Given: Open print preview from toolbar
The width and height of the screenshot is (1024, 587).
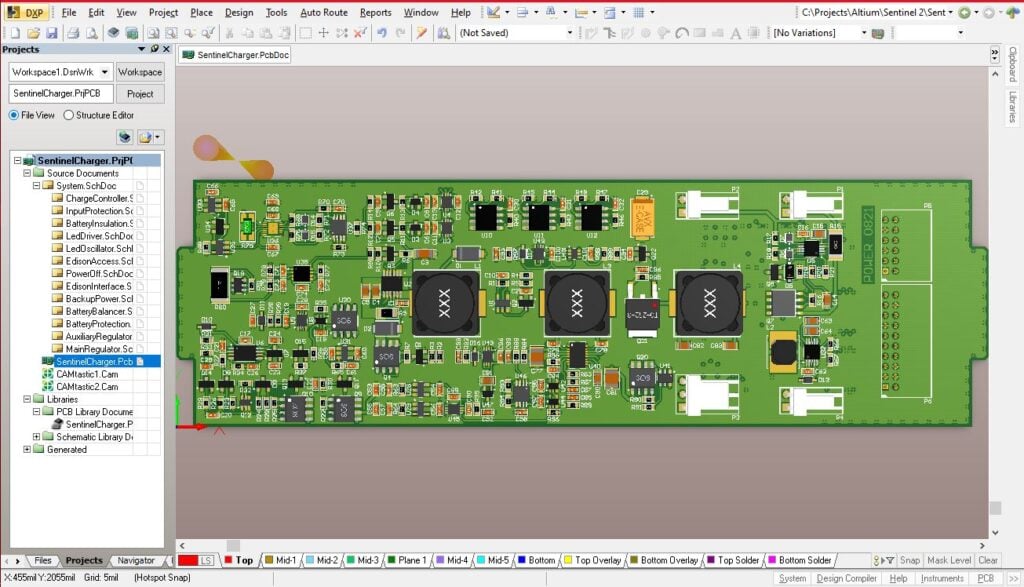Looking at the screenshot, I should point(91,33).
